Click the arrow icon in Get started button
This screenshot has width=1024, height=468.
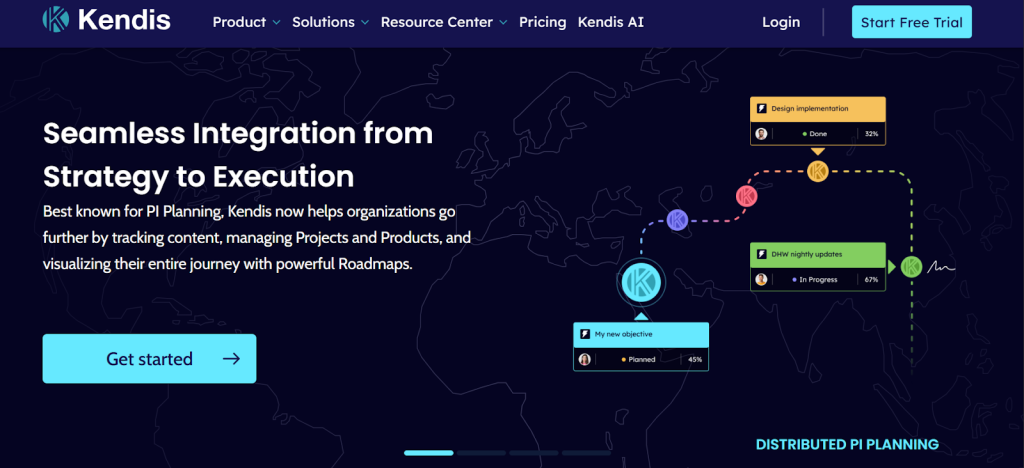pyautogui.click(x=231, y=359)
